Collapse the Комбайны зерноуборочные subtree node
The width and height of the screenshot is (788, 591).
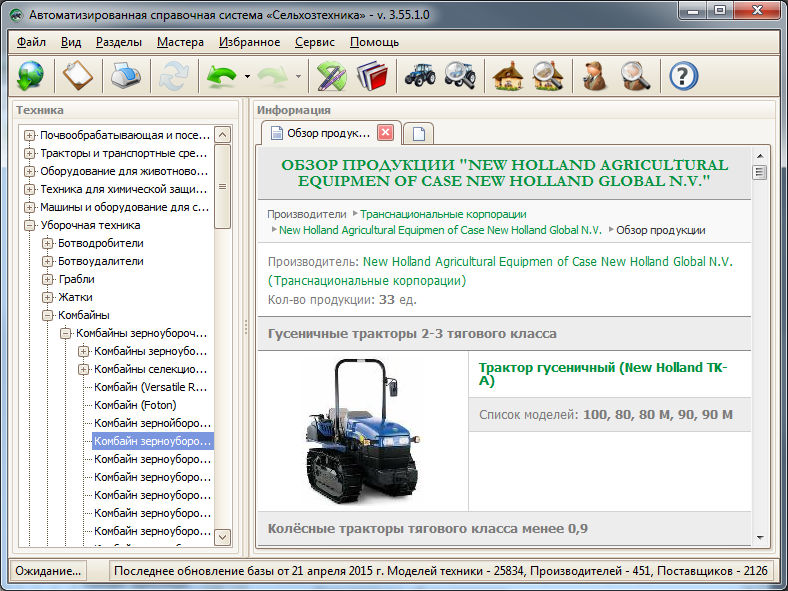[66, 333]
